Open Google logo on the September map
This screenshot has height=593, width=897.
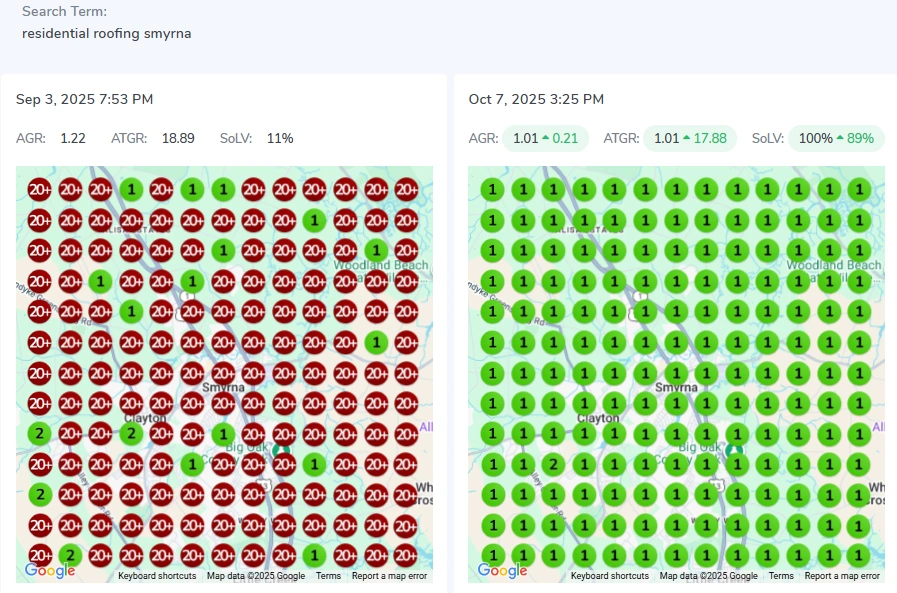[x=50, y=571]
